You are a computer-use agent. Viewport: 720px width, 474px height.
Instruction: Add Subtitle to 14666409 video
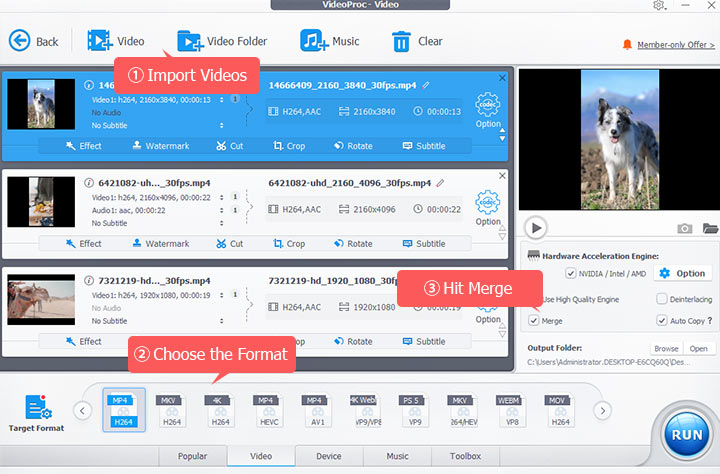click(x=424, y=146)
